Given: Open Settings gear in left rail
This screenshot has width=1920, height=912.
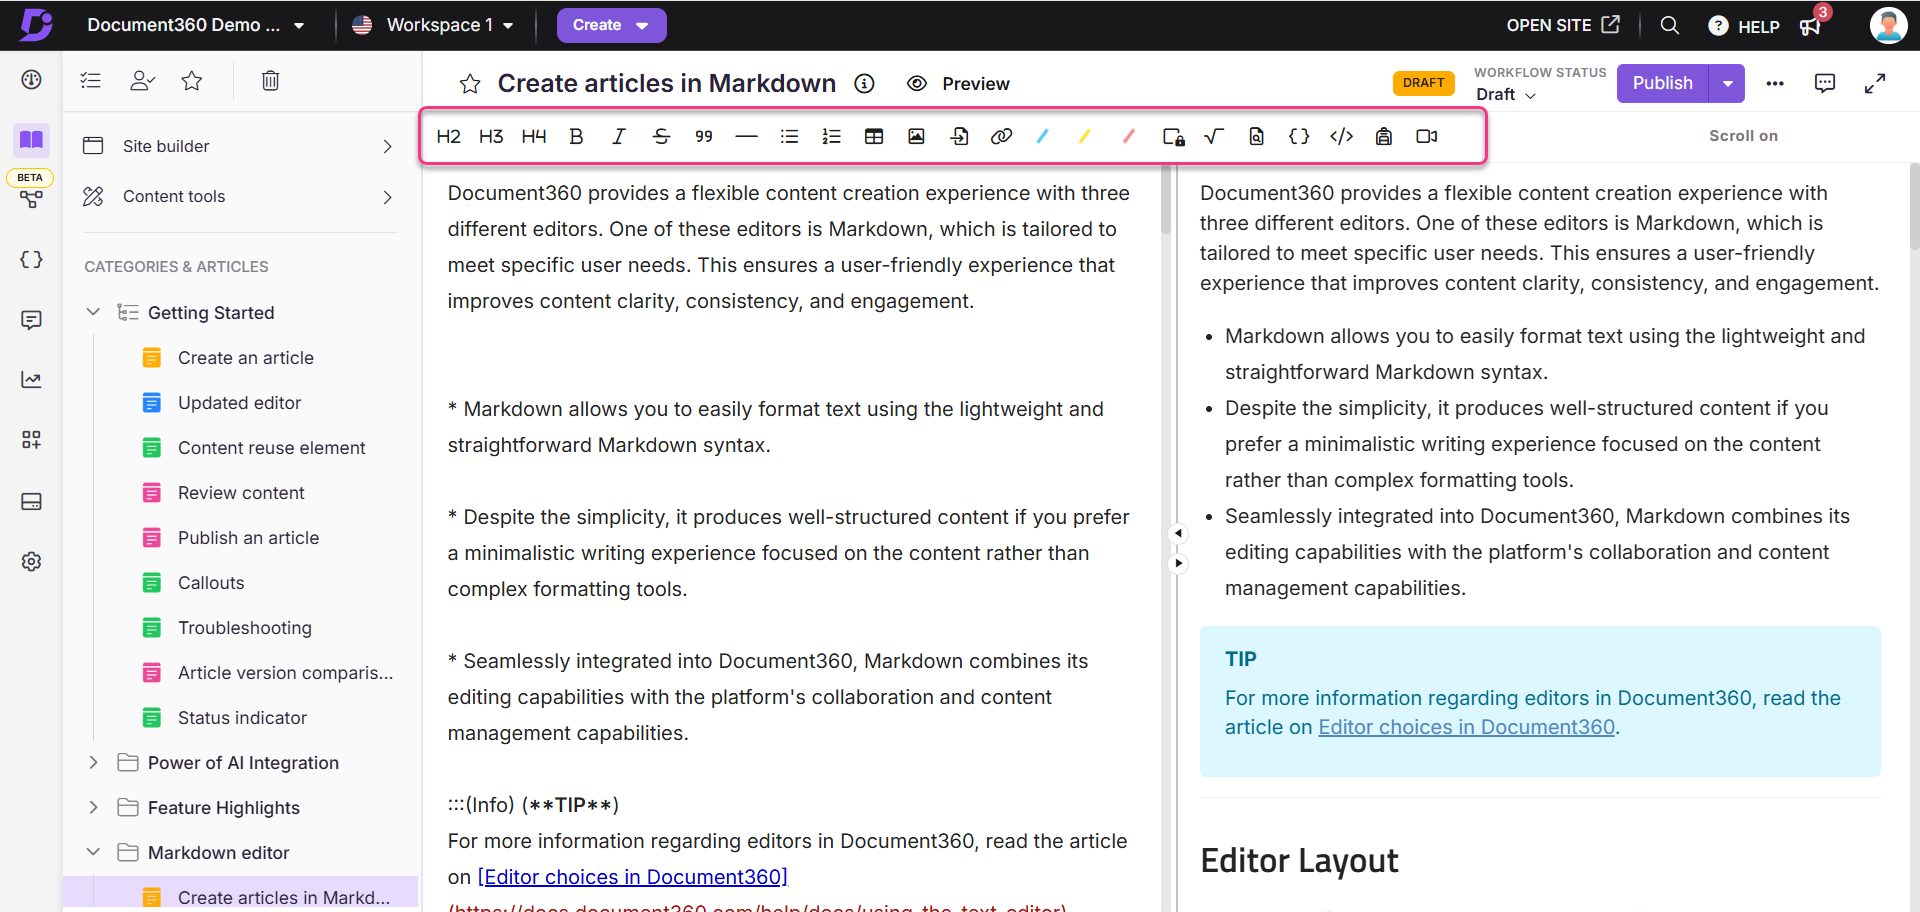Looking at the screenshot, I should pos(31,561).
